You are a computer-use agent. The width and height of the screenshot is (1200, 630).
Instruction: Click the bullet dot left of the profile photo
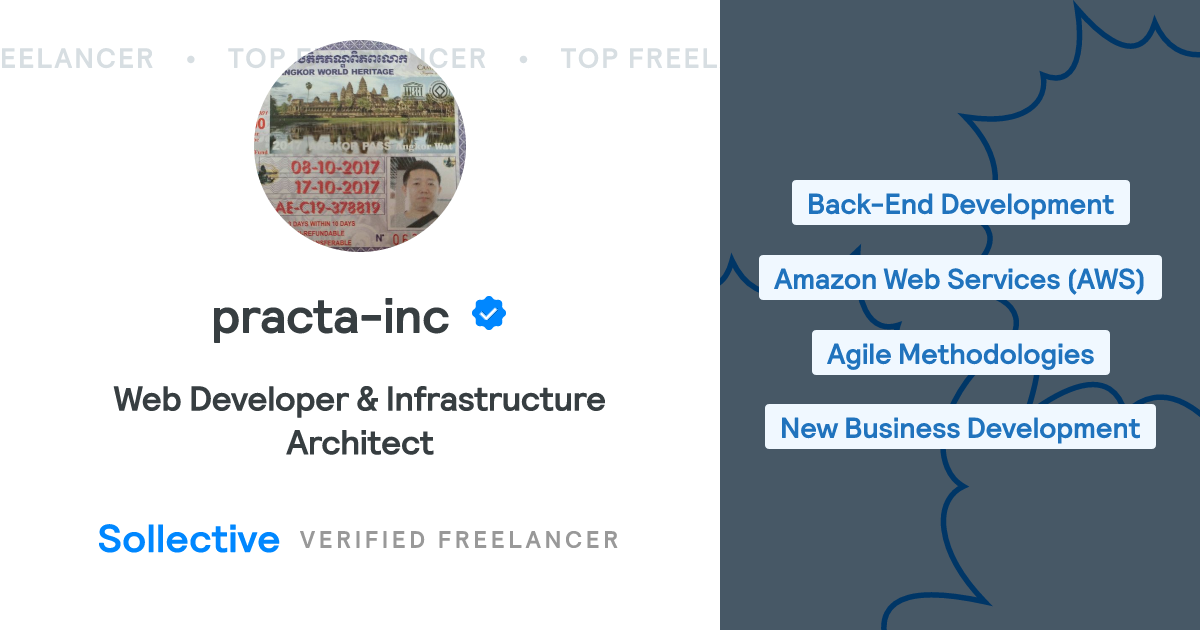[x=190, y=59]
